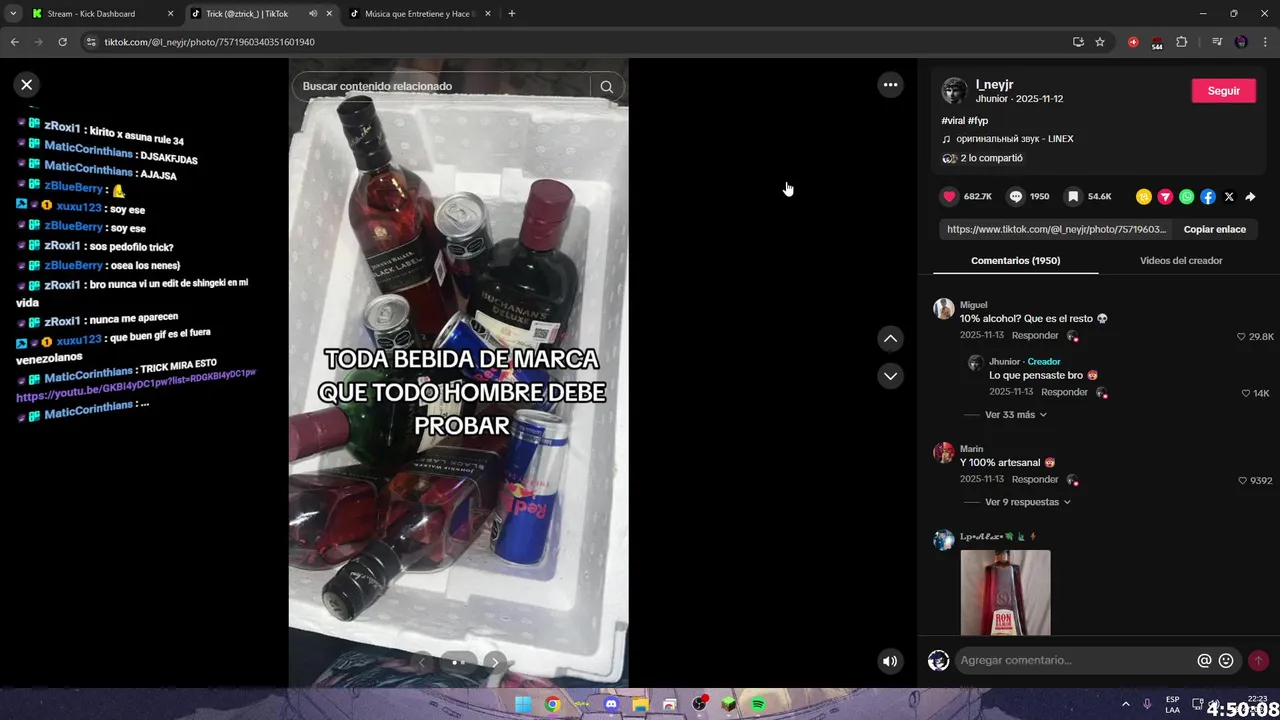Screen dimensions: 1280x720
Task: Expand 'Ver 33 más' replies
Action: point(1016,415)
